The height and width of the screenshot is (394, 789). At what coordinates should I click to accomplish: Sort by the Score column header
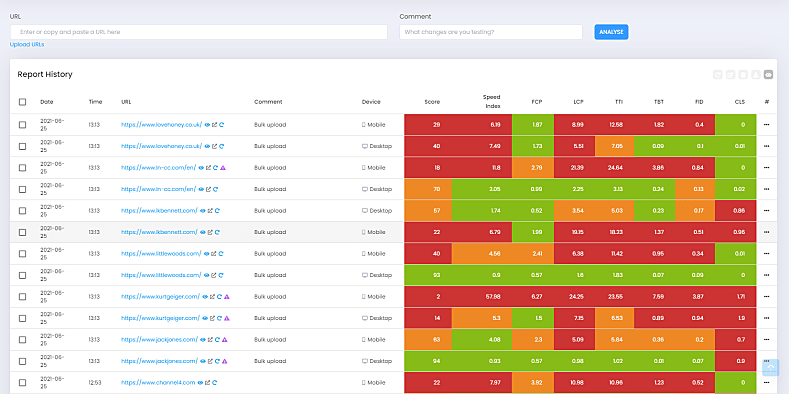pyautogui.click(x=432, y=102)
